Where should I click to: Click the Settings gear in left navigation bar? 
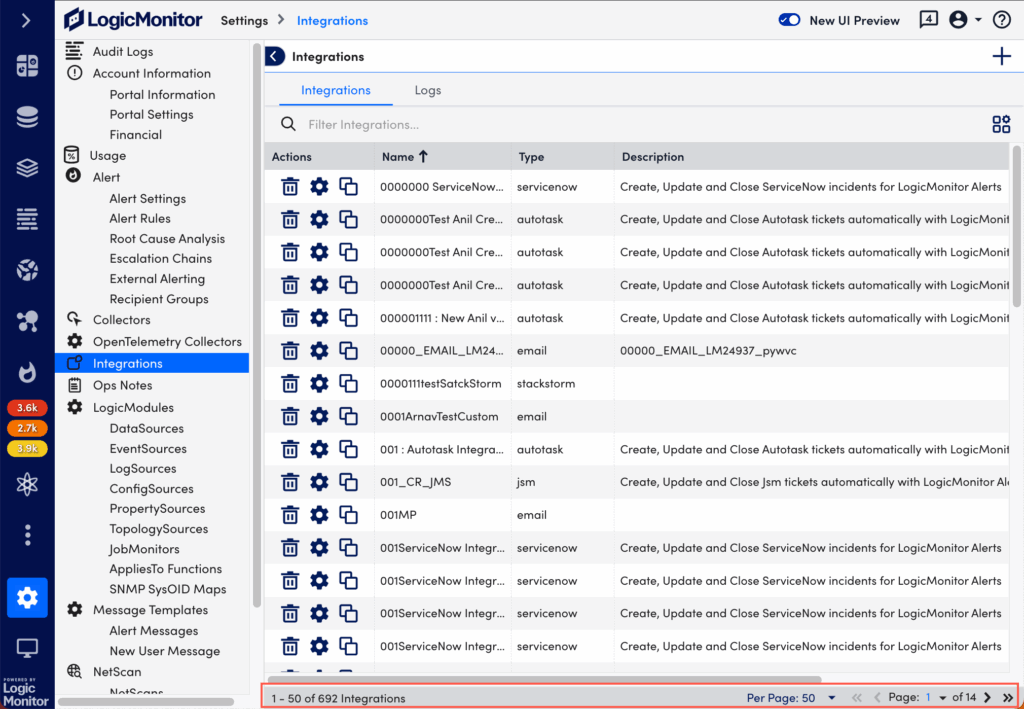[27, 598]
